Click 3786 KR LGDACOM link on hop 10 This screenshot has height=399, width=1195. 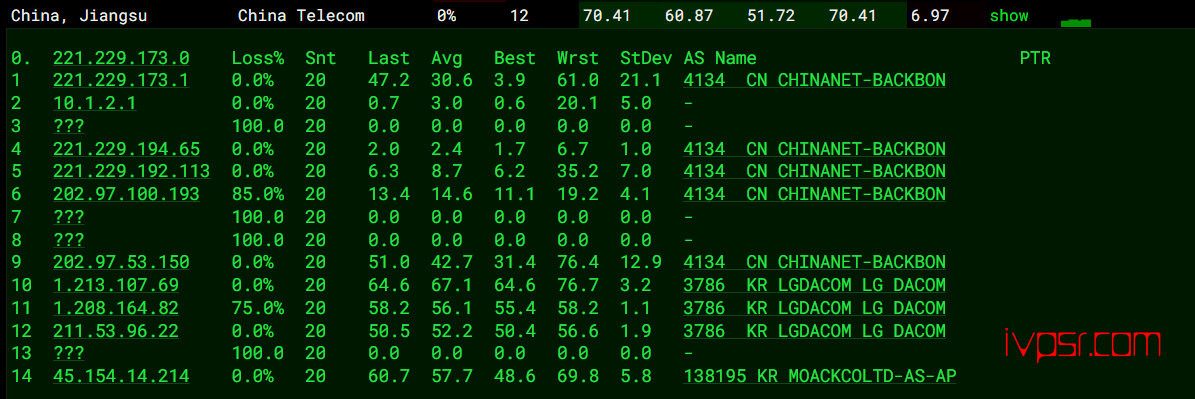[x=815, y=286]
